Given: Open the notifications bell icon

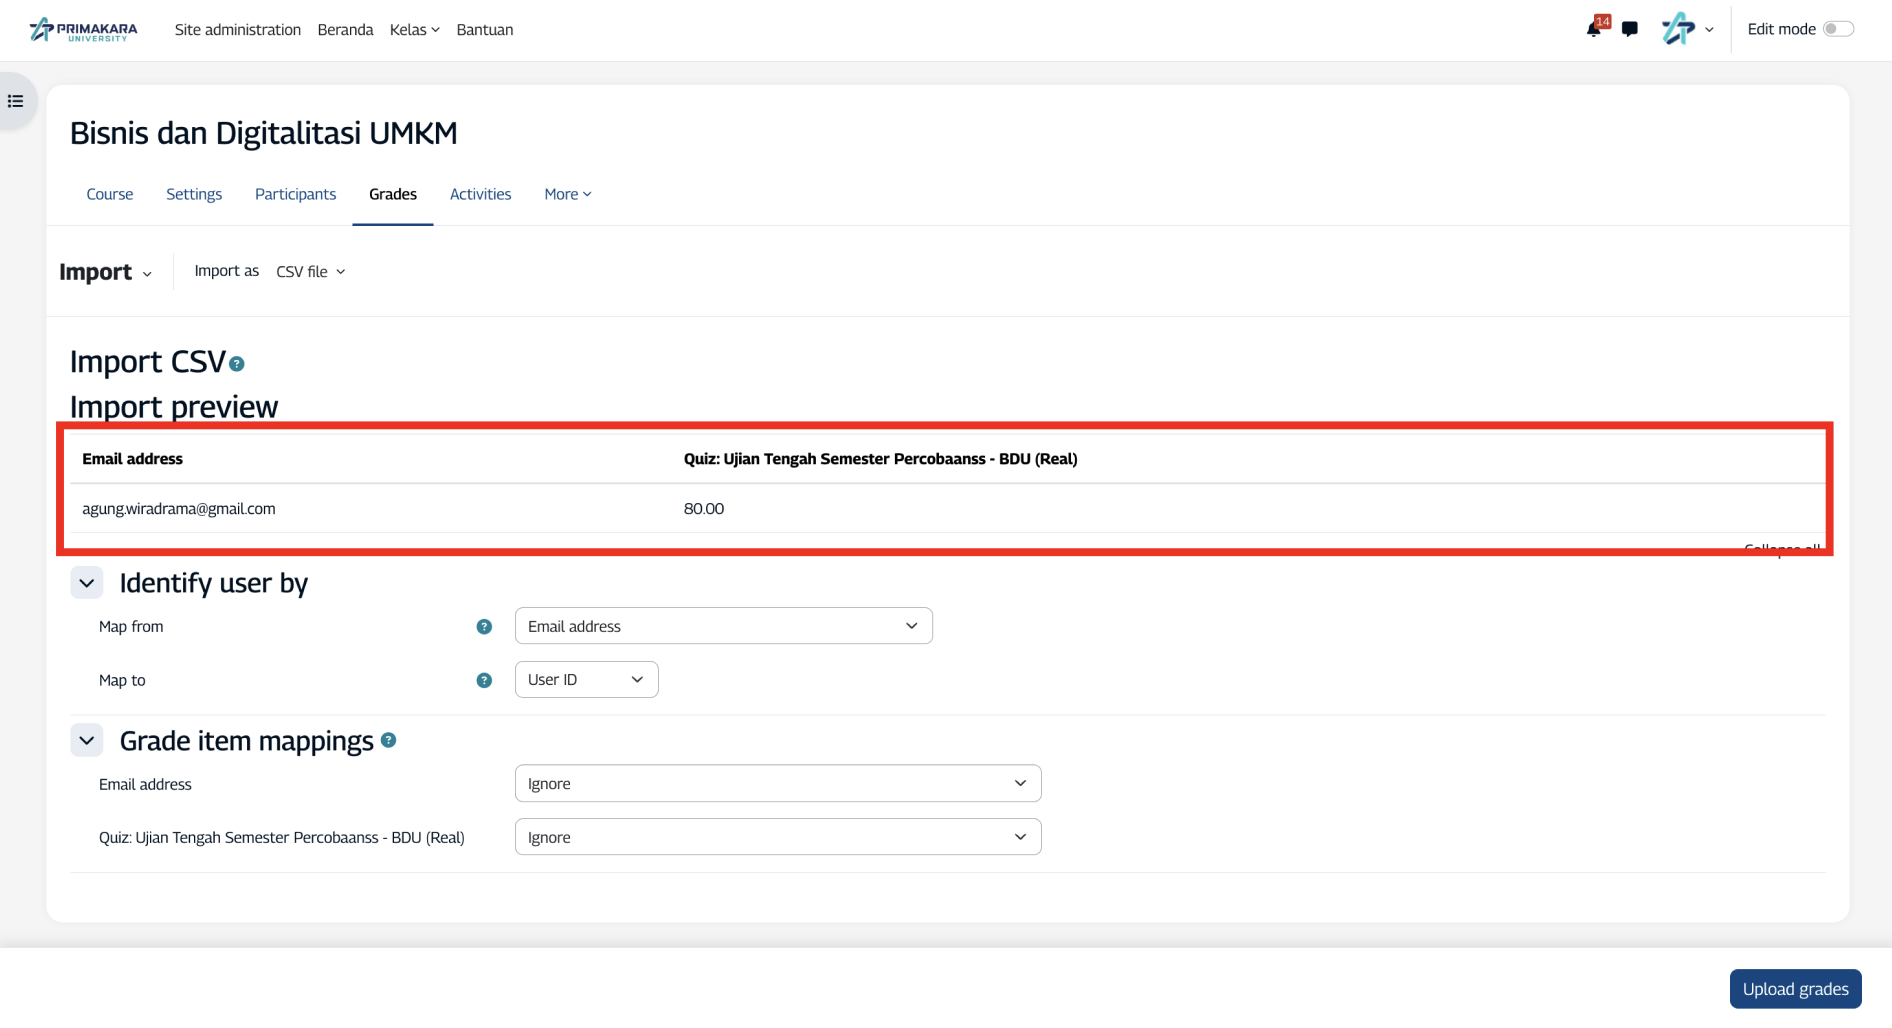Looking at the screenshot, I should [x=1594, y=29].
